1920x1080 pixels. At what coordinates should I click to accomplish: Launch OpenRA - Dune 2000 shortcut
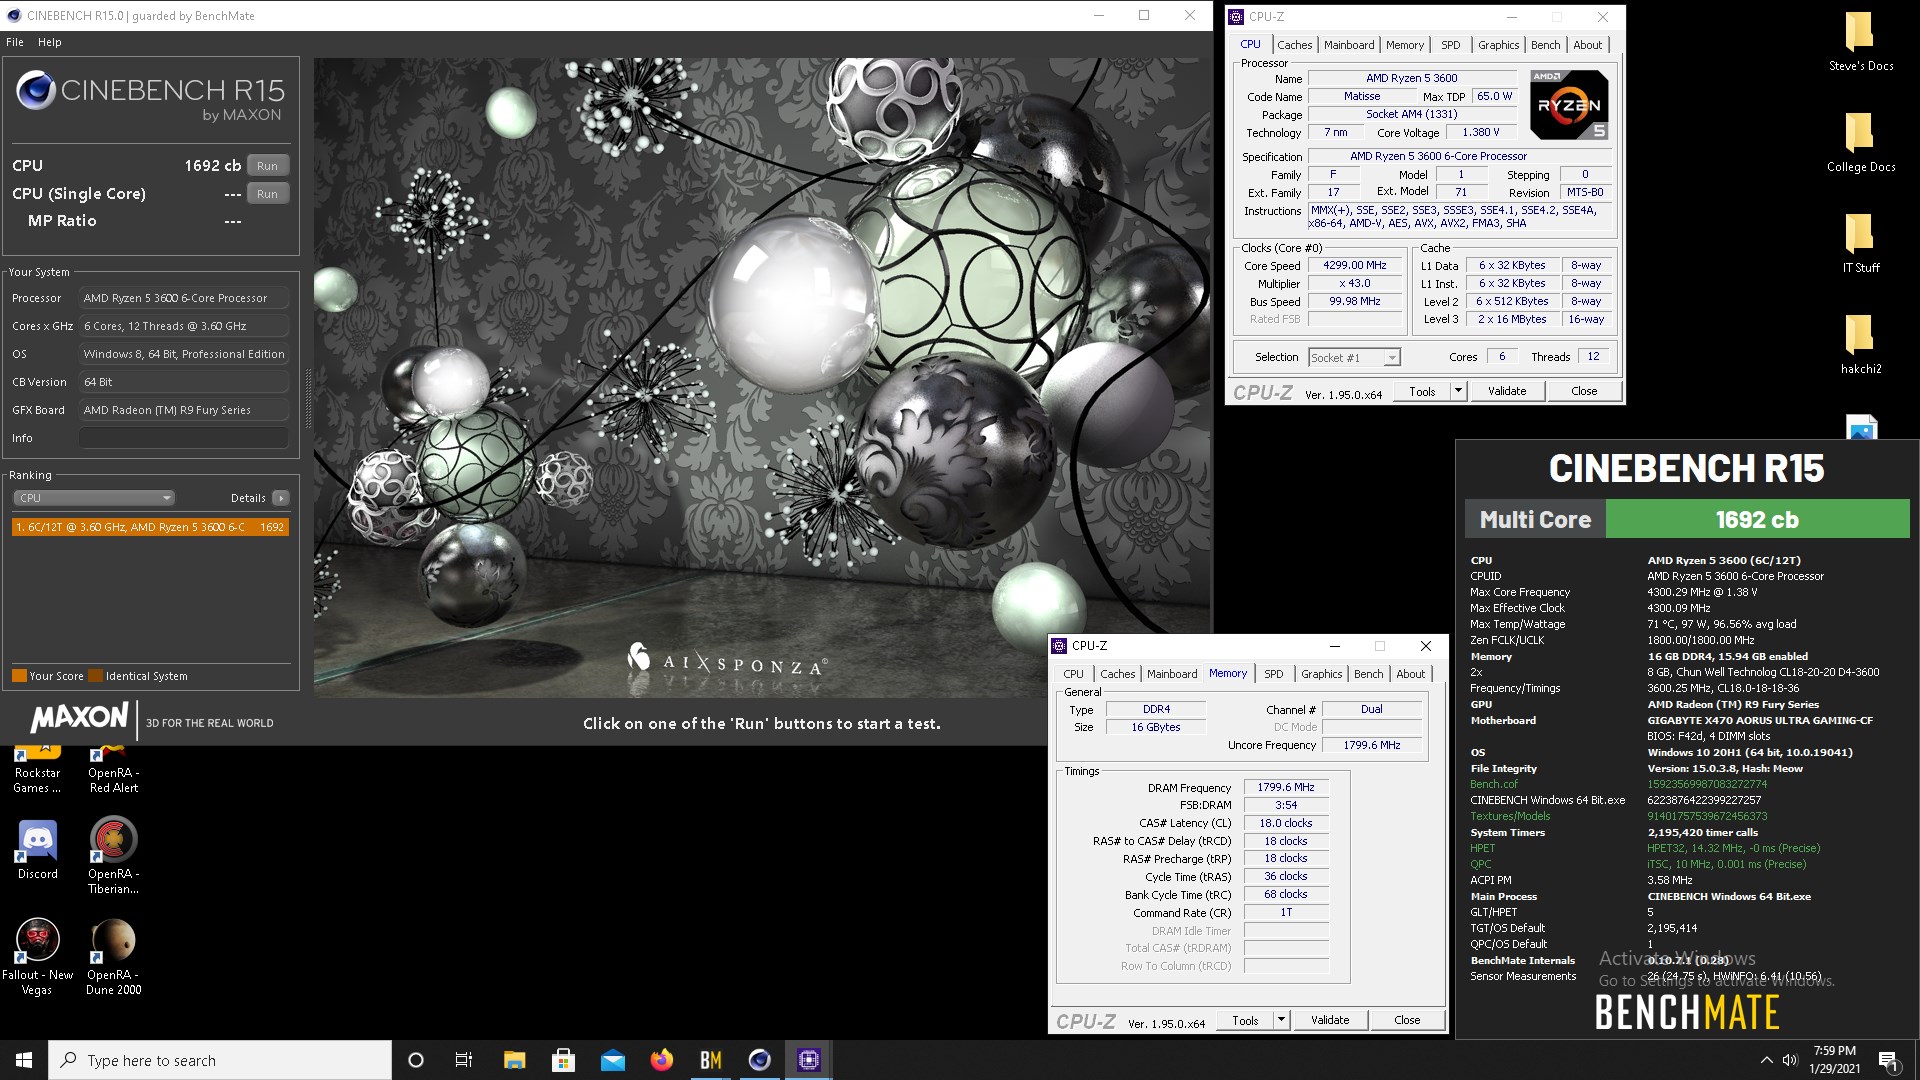[x=113, y=957]
